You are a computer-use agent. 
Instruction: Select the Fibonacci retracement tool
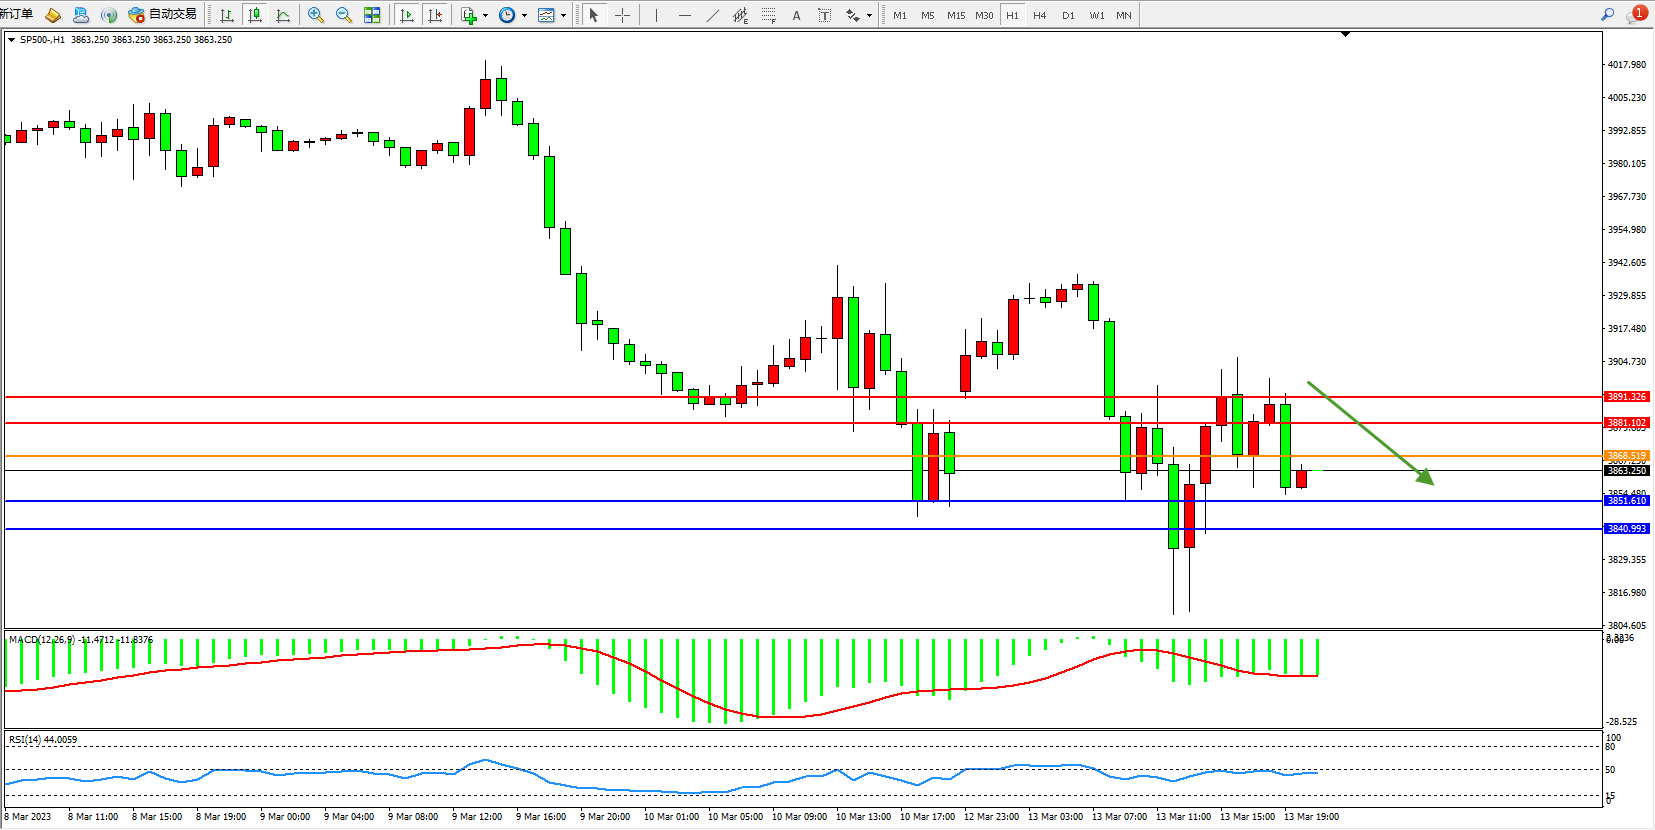tap(768, 15)
